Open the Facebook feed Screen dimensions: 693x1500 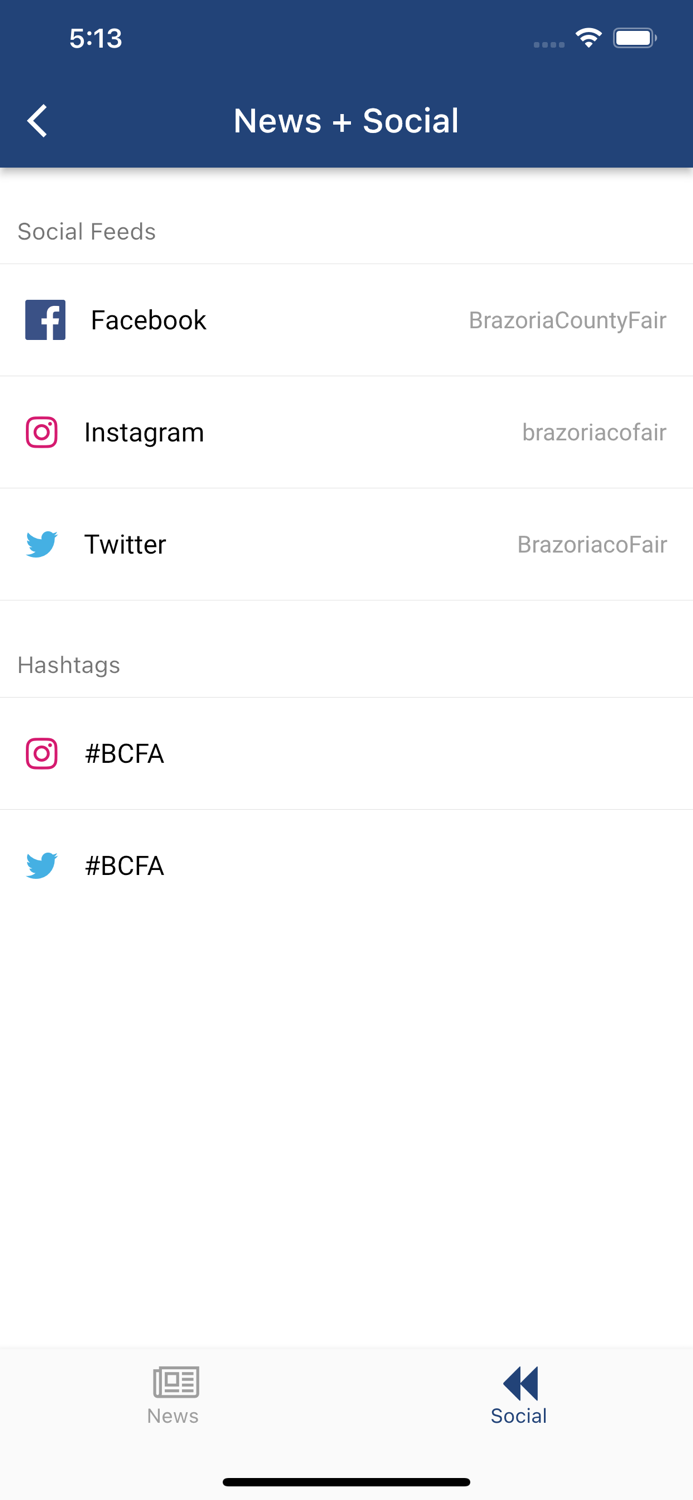[148, 320]
